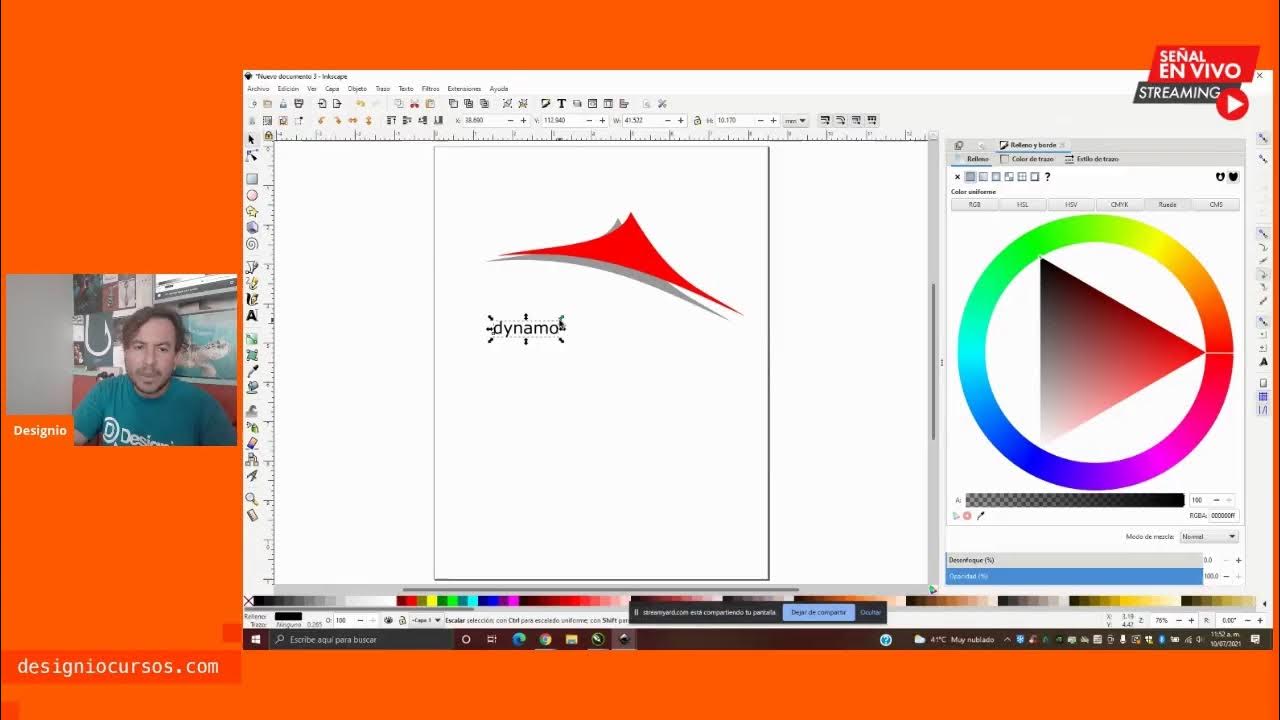Decrease W width value with minus

click(668, 120)
